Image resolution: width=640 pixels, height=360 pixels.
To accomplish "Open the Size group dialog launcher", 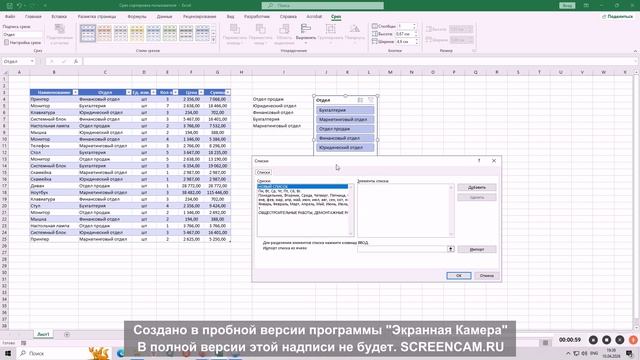I will [x=474, y=51].
